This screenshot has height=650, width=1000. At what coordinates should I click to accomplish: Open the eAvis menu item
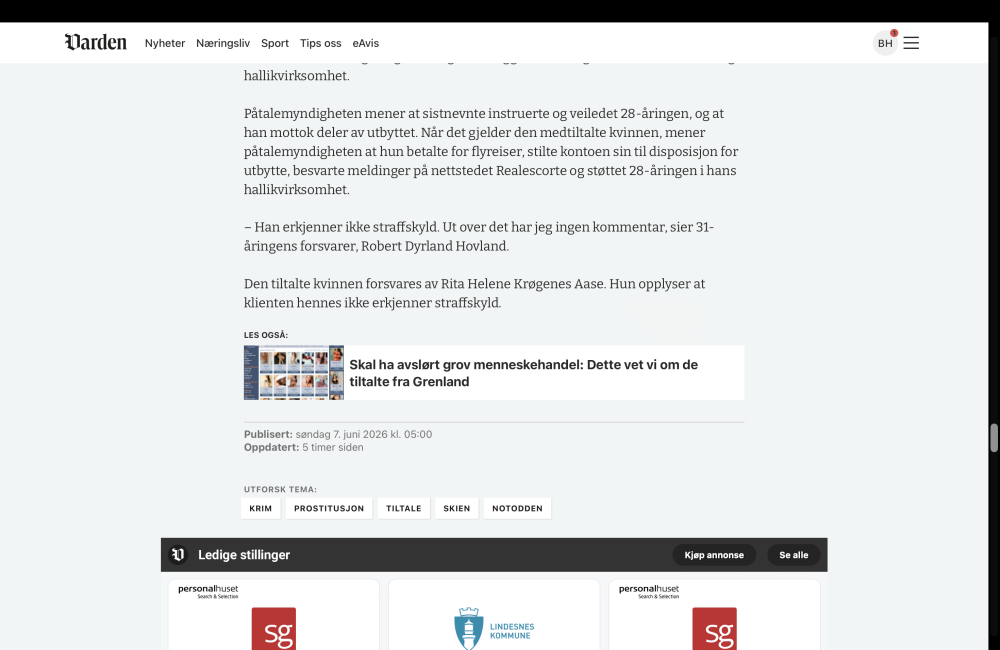pos(365,43)
